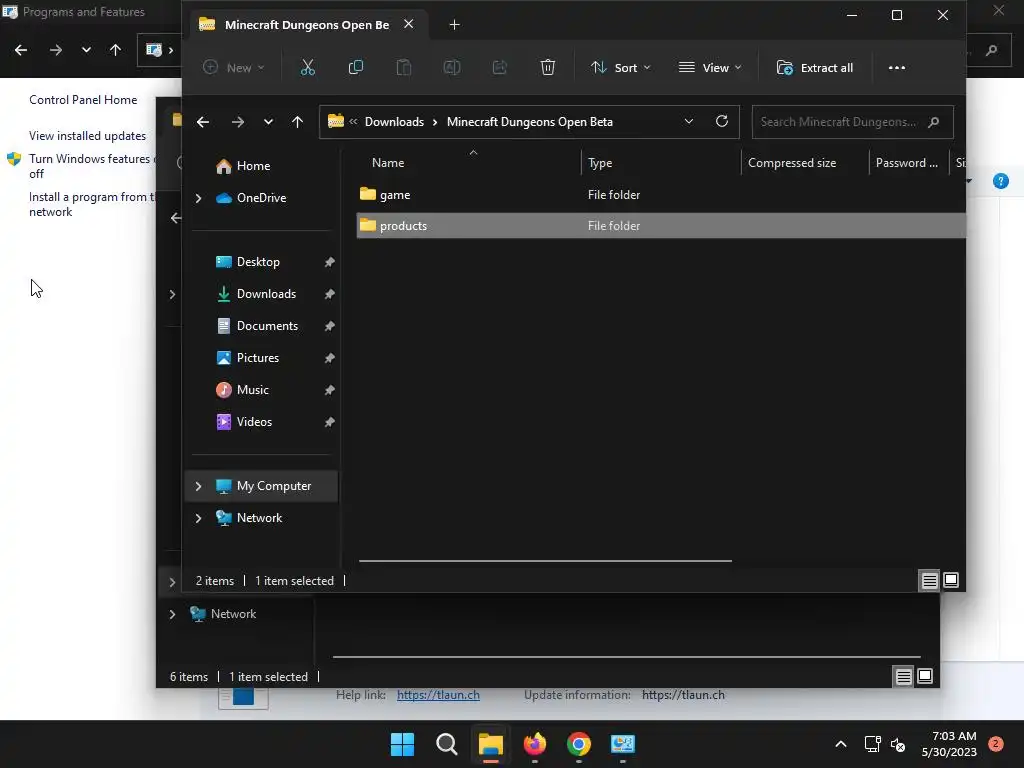Screen dimensions: 1024x768
Task: Open the View dropdown menu
Action: (x=710, y=67)
